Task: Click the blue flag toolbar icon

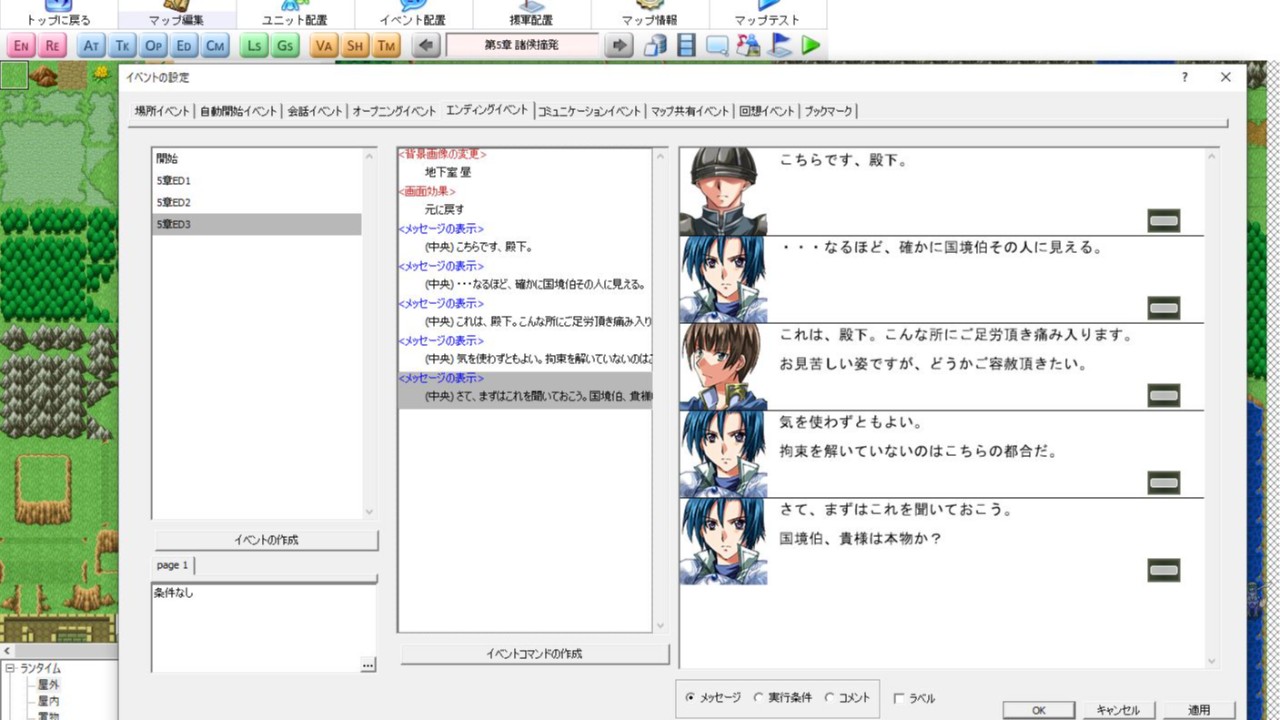Action: coord(780,46)
